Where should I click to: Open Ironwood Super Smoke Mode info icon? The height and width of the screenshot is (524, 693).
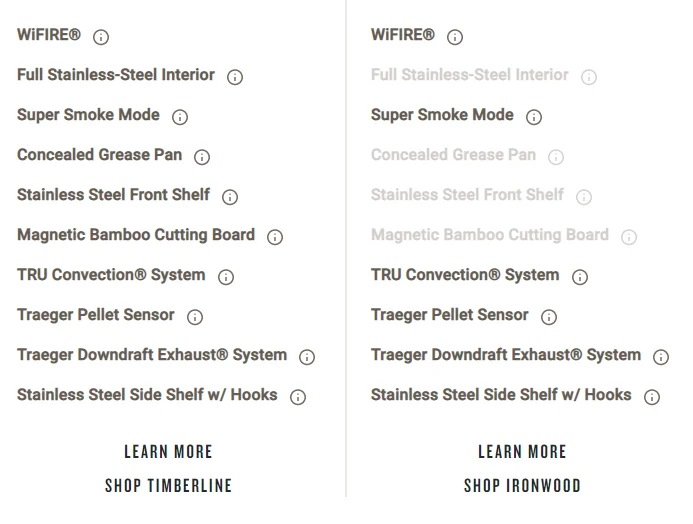534,117
